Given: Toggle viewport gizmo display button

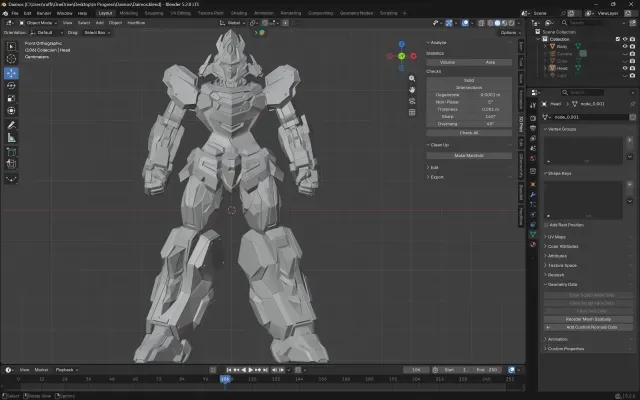Looking at the screenshot, I should (x=449, y=23).
